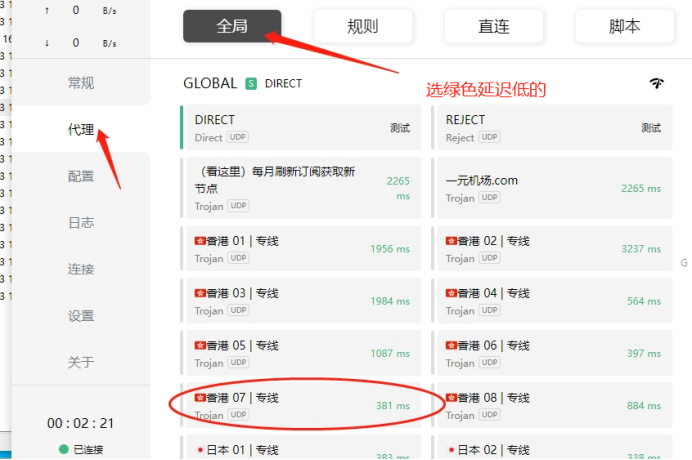Choose node 香港 03 | 专线
The width and height of the screenshot is (692, 460).
(301, 301)
